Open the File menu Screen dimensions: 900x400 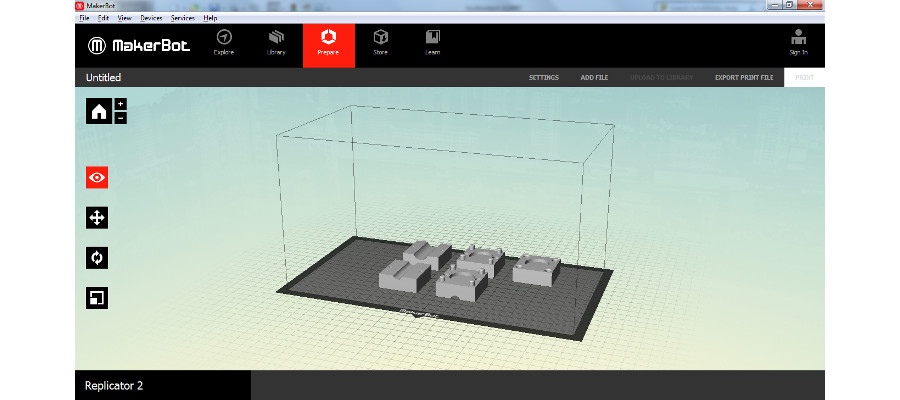click(84, 18)
